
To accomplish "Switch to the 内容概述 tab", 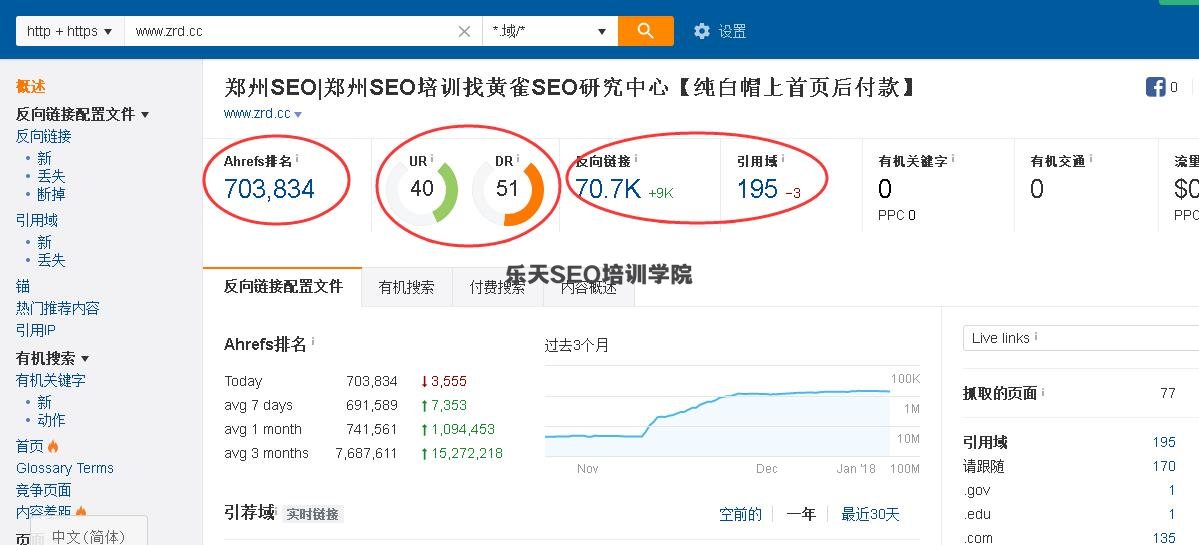I will [x=589, y=287].
